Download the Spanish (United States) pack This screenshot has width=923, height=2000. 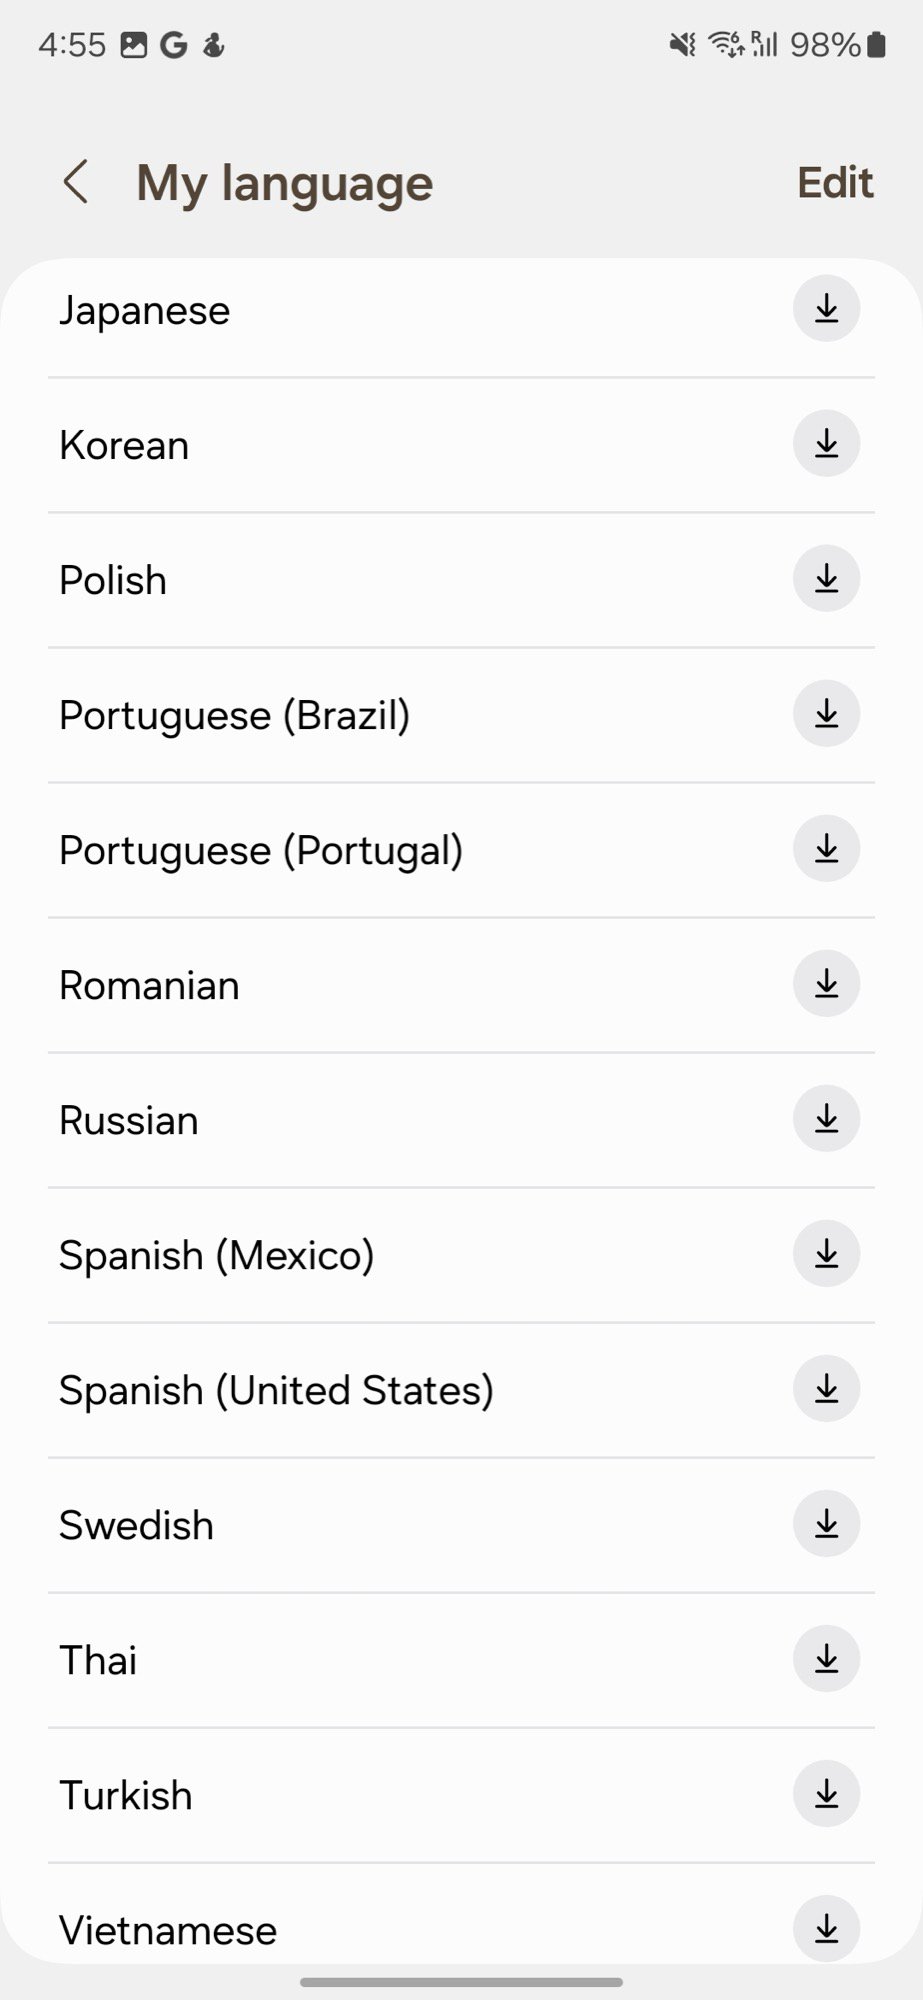coord(826,1389)
